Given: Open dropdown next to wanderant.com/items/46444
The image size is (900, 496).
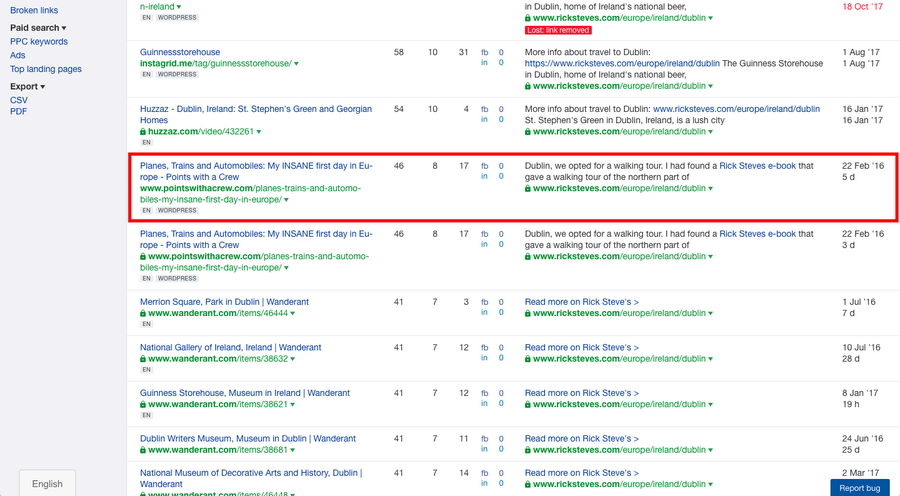Looking at the screenshot, I should pos(293,313).
